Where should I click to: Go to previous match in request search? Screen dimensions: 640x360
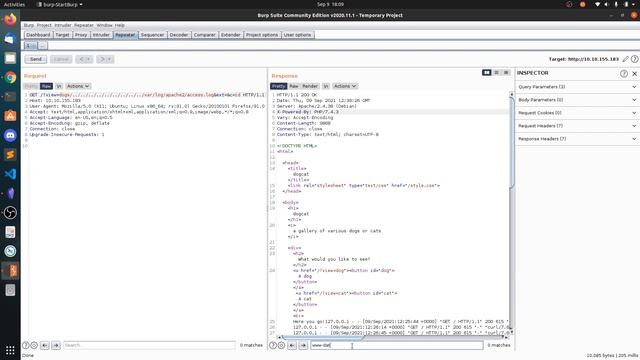tap(45, 345)
